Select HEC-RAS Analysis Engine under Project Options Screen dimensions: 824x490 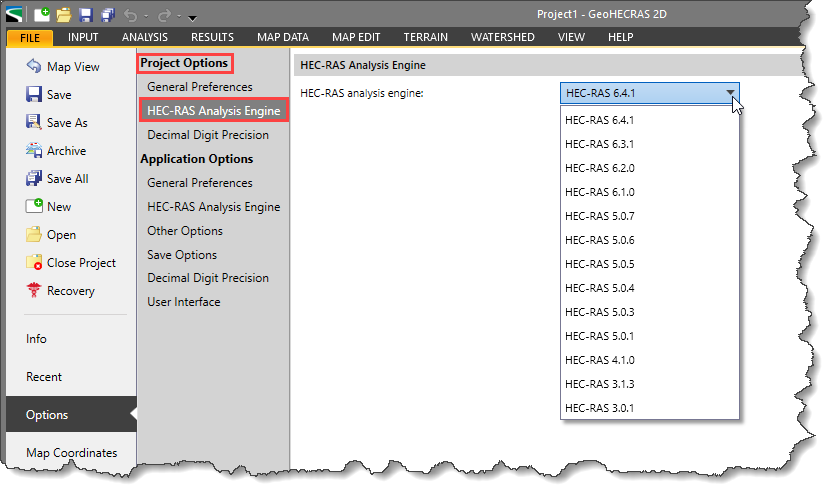click(x=214, y=110)
